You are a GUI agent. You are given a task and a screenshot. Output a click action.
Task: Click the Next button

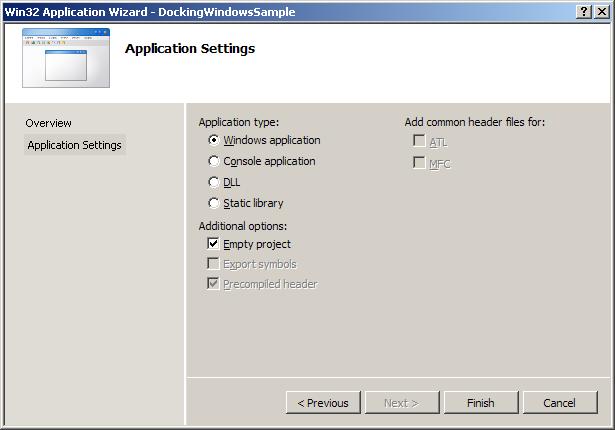(402, 403)
